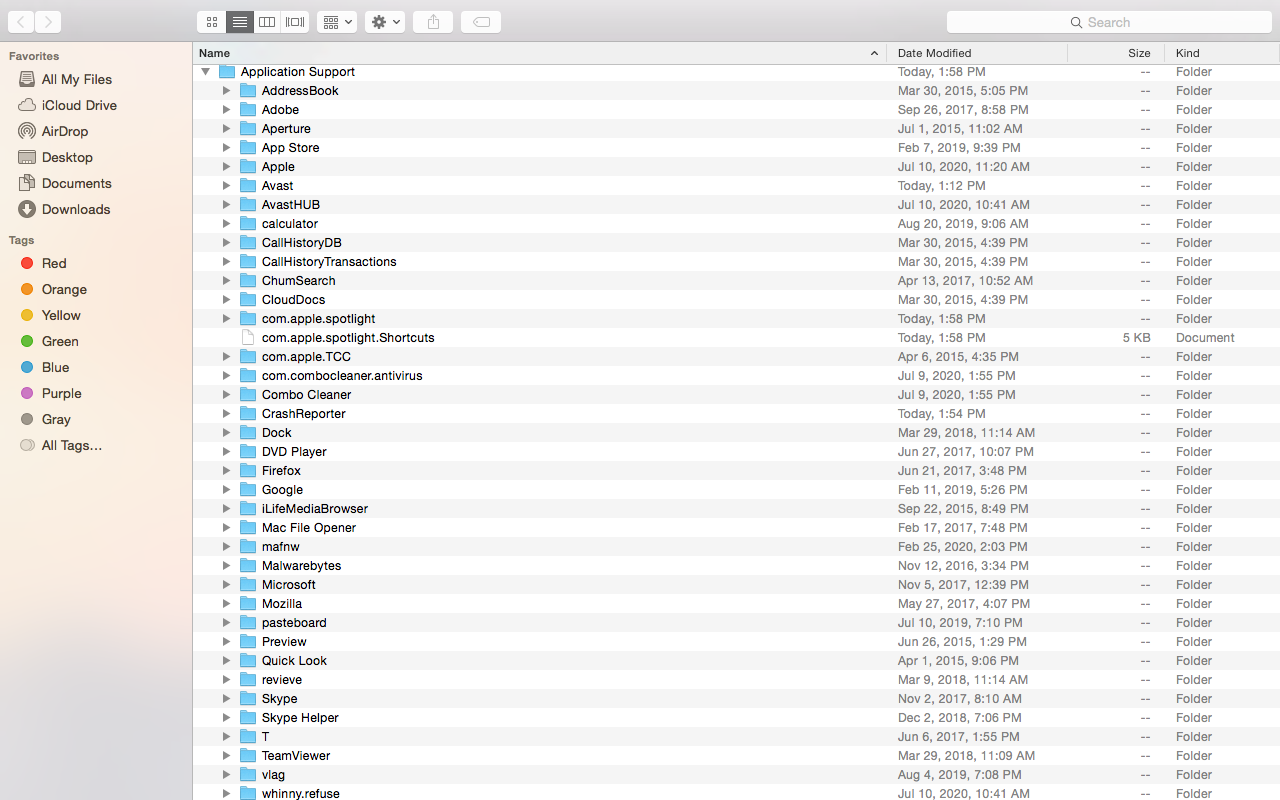Select the AvastHUB folder row
The height and width of the screenshot is (800, 1280).
point(736,205)
